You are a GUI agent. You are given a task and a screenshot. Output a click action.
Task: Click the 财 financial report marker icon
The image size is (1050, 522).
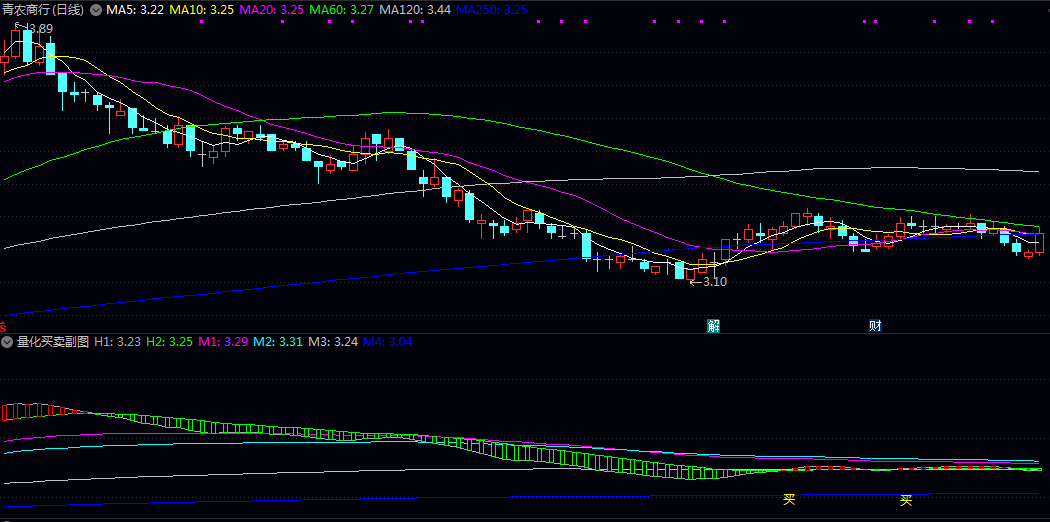875,325
